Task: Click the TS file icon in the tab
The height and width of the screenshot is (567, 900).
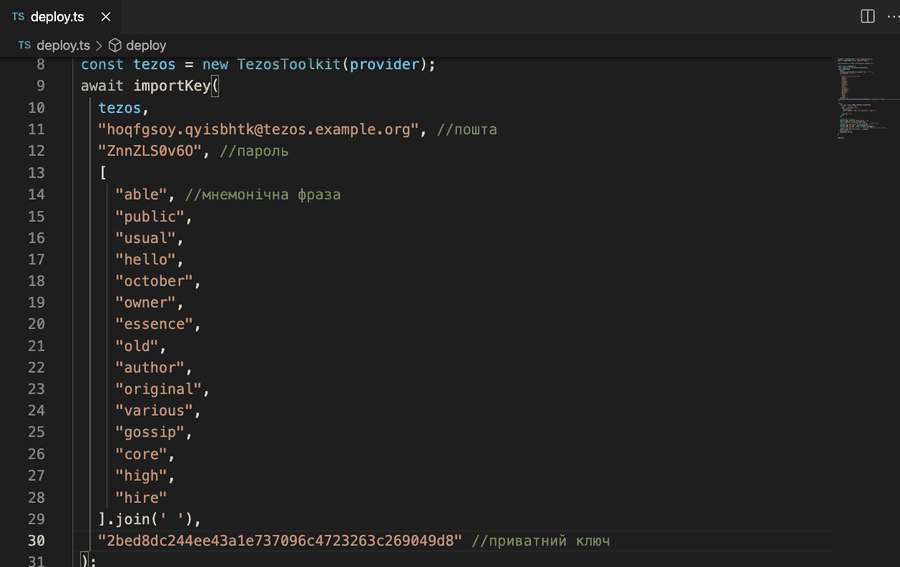Action: pyautogui.click(x=18, y=17)
